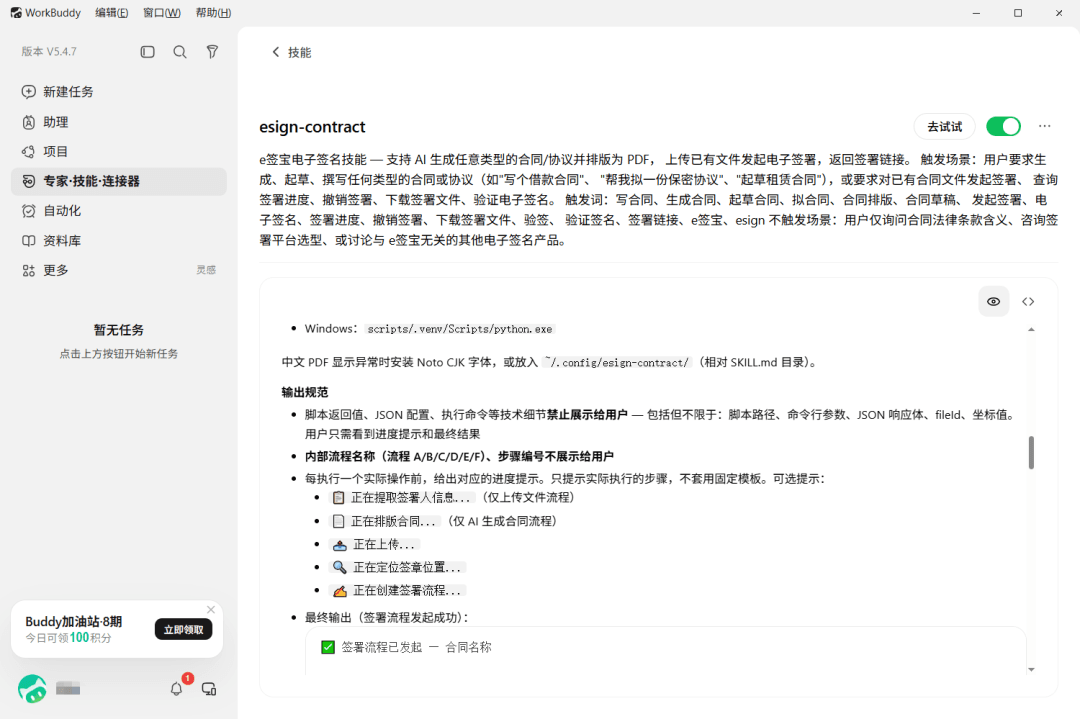Open the user avatar profile
The image size is (1080, 719).
[x=32, y=689]
